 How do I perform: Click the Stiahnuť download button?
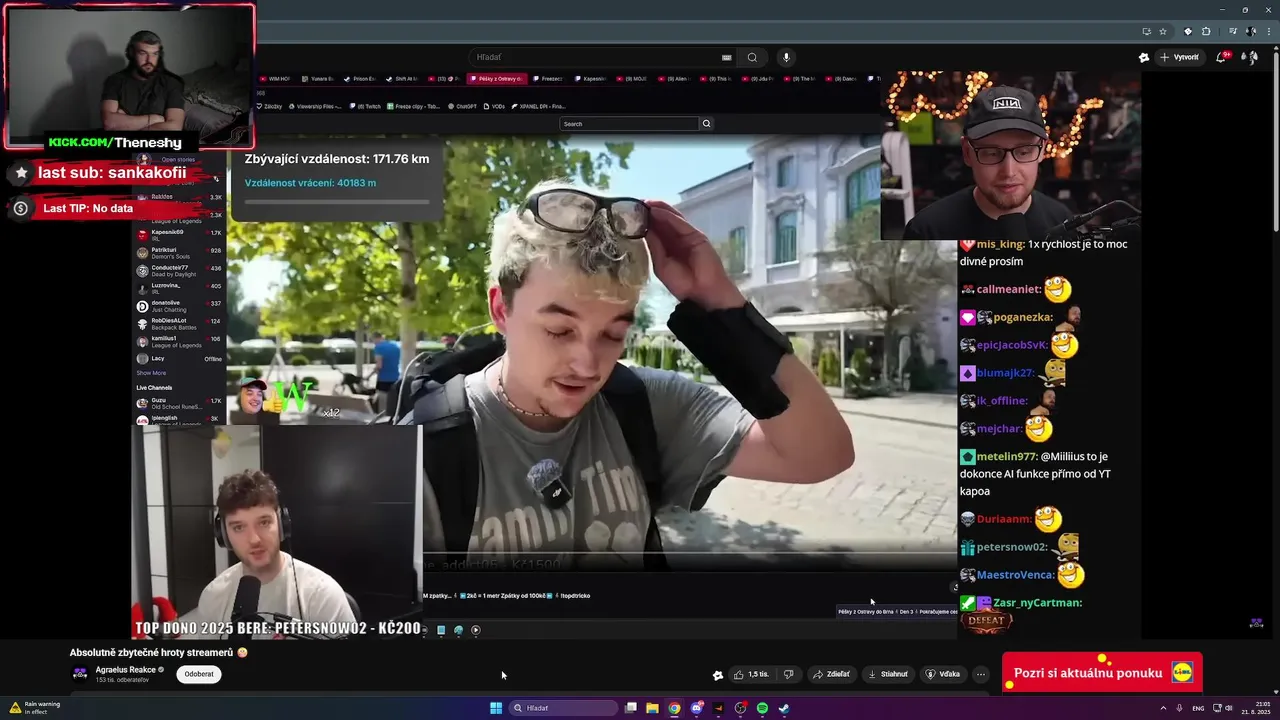(x=888, y=674)
